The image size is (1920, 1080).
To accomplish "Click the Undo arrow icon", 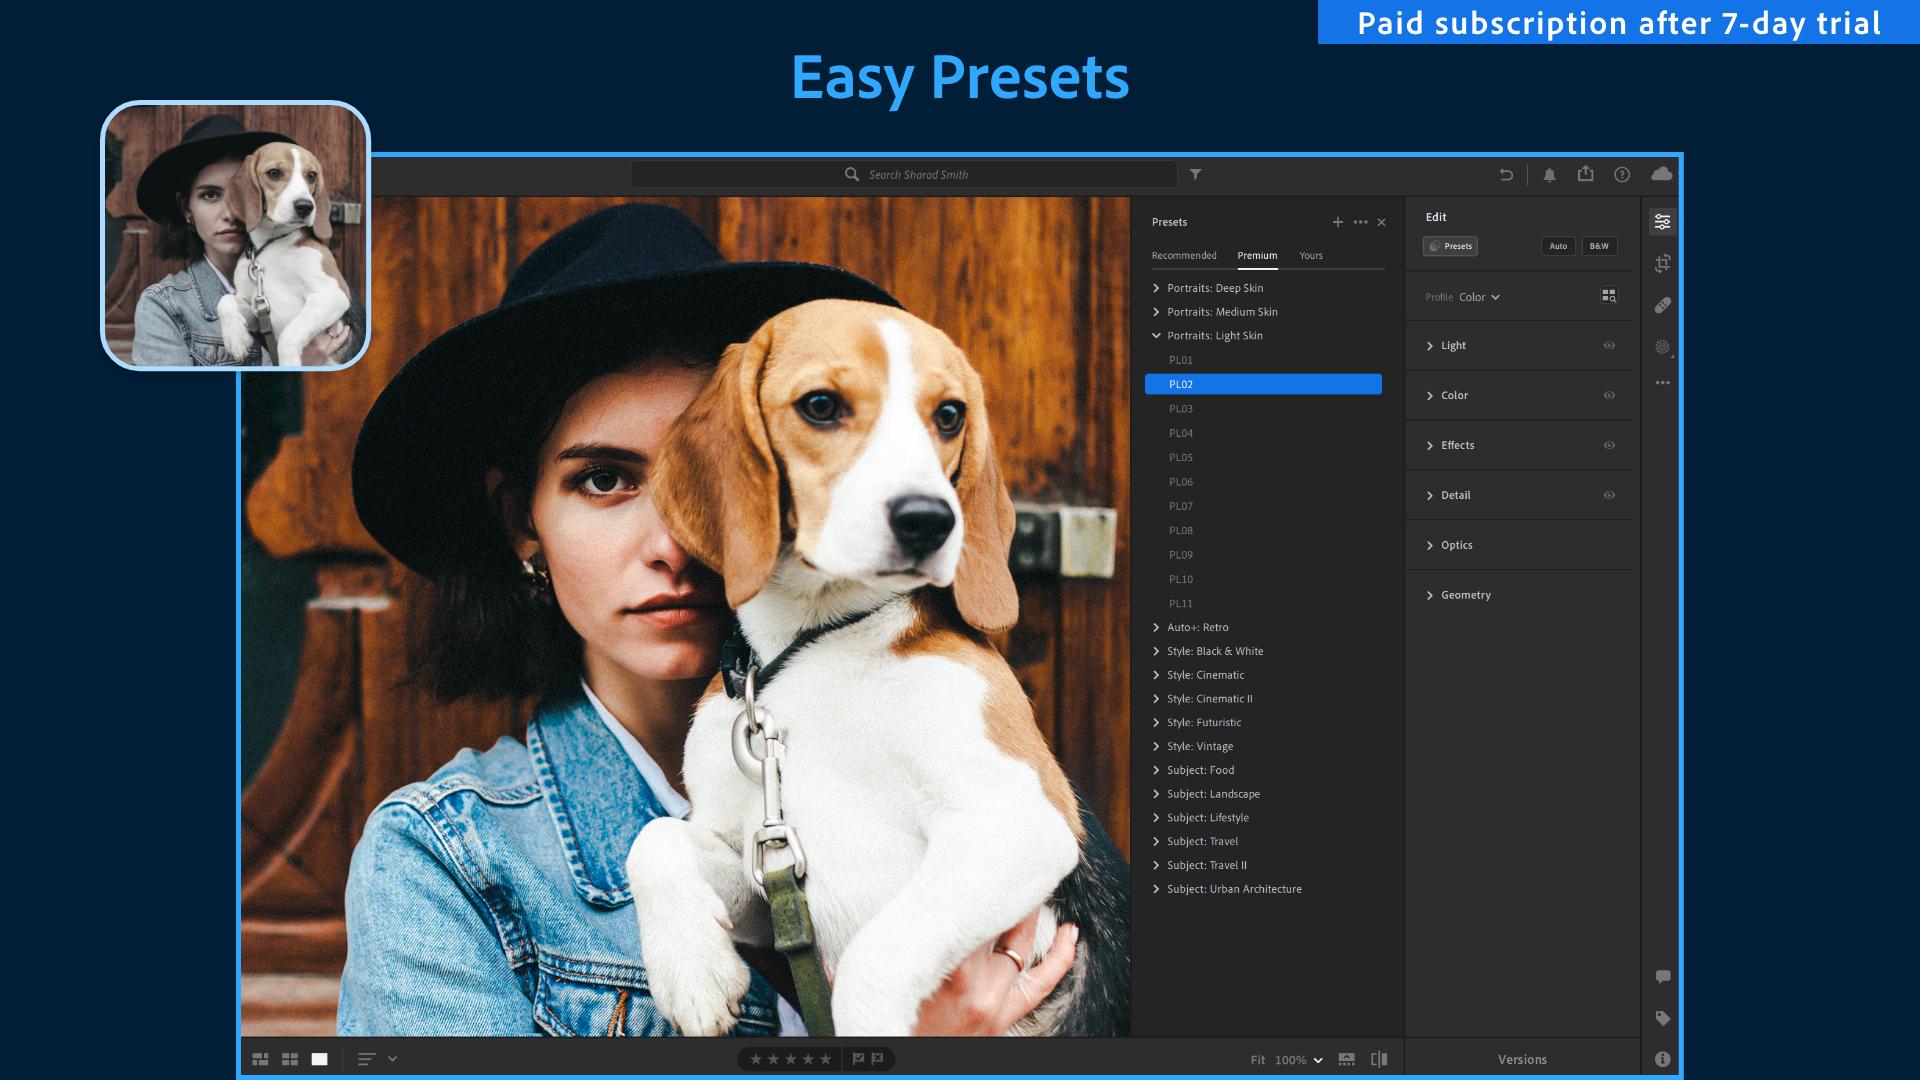I will 1506,174.
